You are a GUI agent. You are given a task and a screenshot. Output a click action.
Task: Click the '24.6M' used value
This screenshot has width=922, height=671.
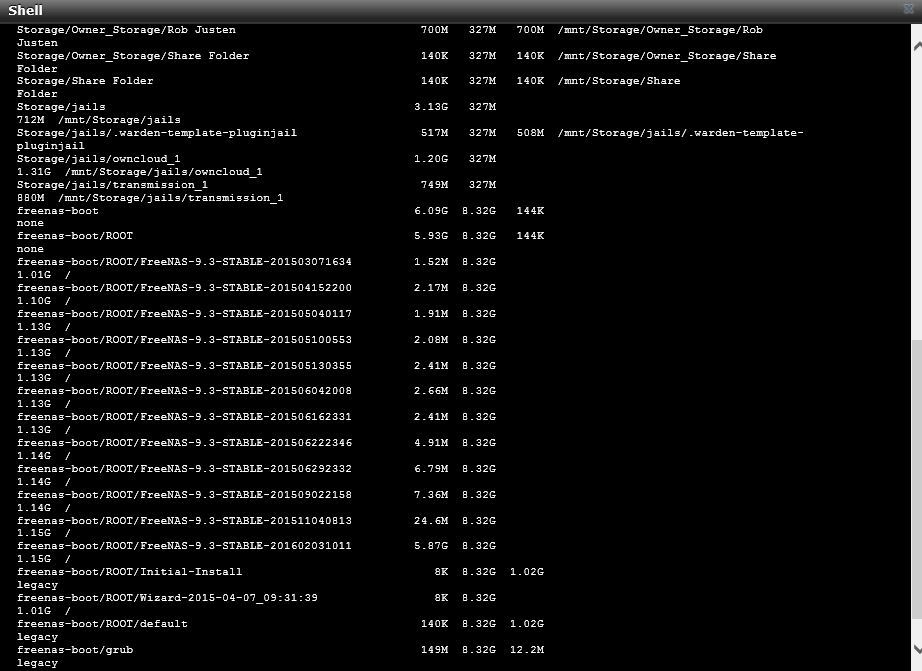[x=431, y=520]
